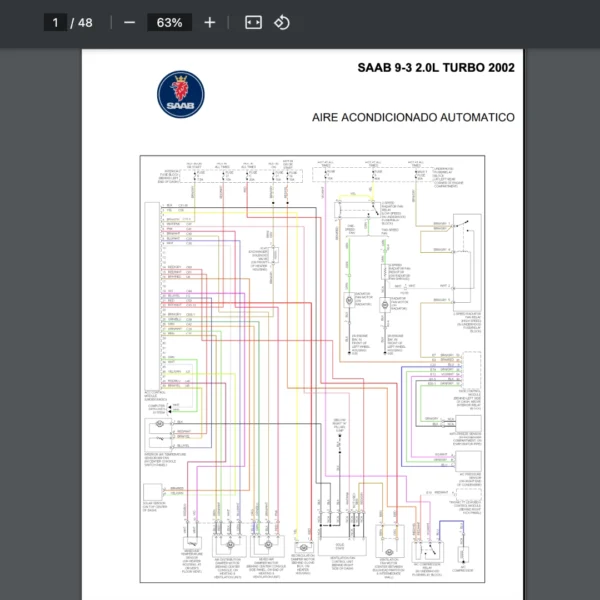Click the zoom in plus button

(209, 22)
